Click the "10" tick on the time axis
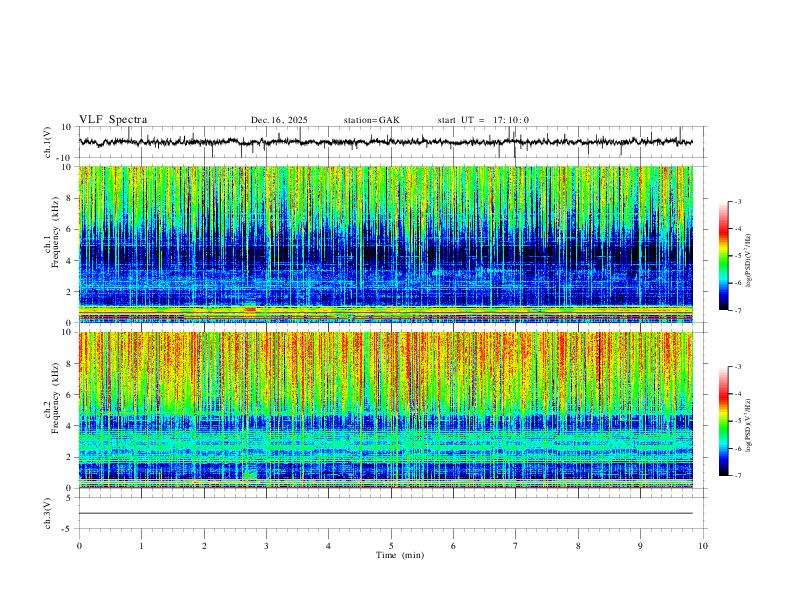 tap(703, 546)
